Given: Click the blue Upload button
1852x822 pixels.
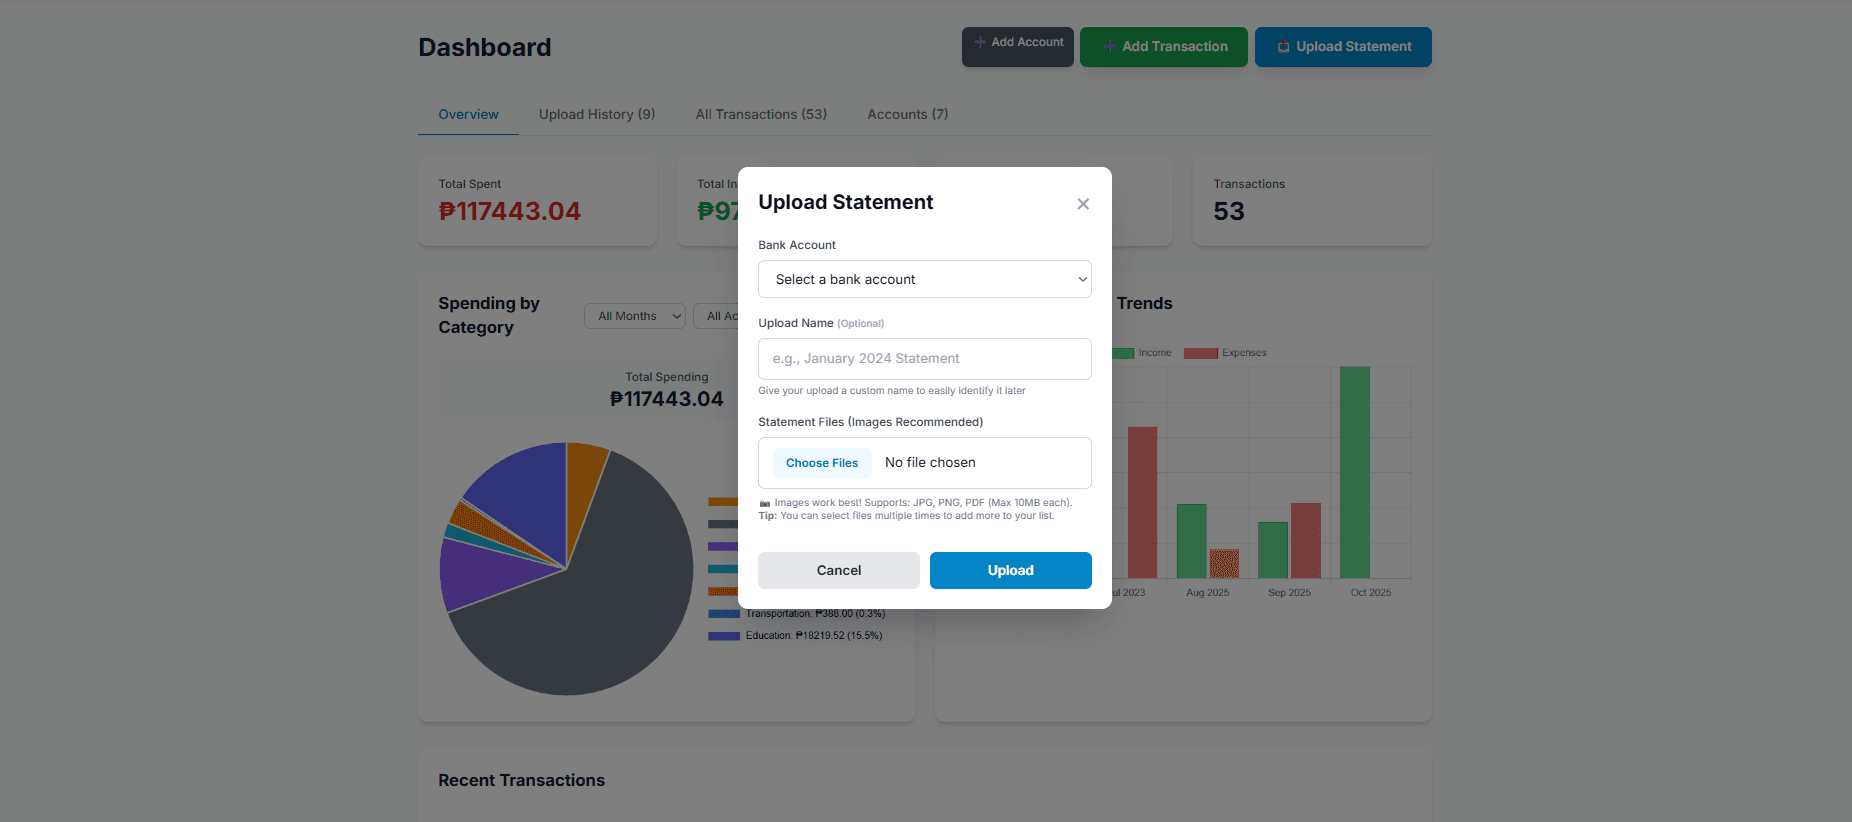Looking at the screenshot, I should click(x=1010, y=570).
